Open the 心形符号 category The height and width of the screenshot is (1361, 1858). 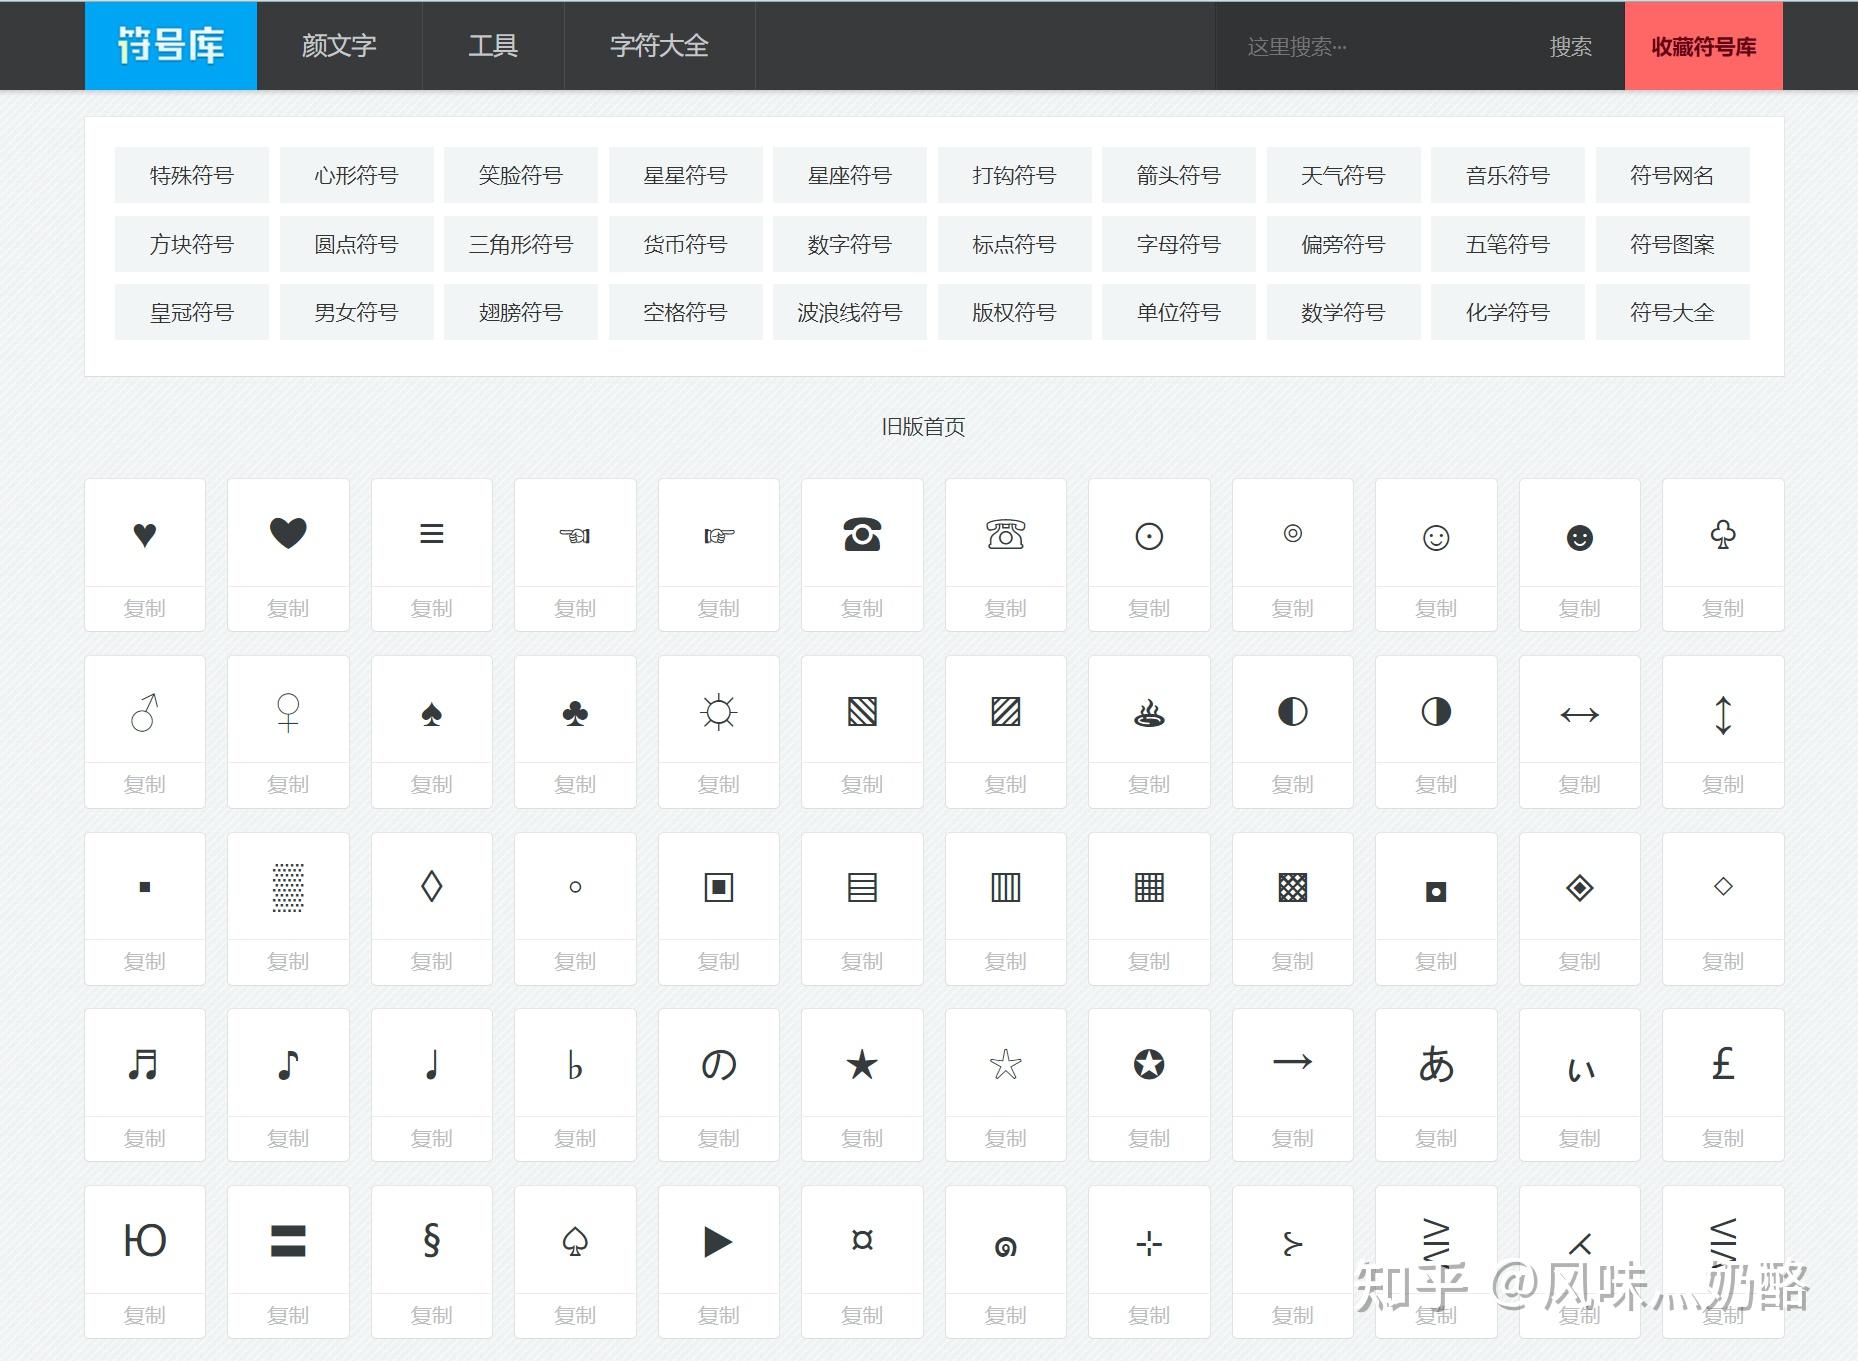pos(356,175)
